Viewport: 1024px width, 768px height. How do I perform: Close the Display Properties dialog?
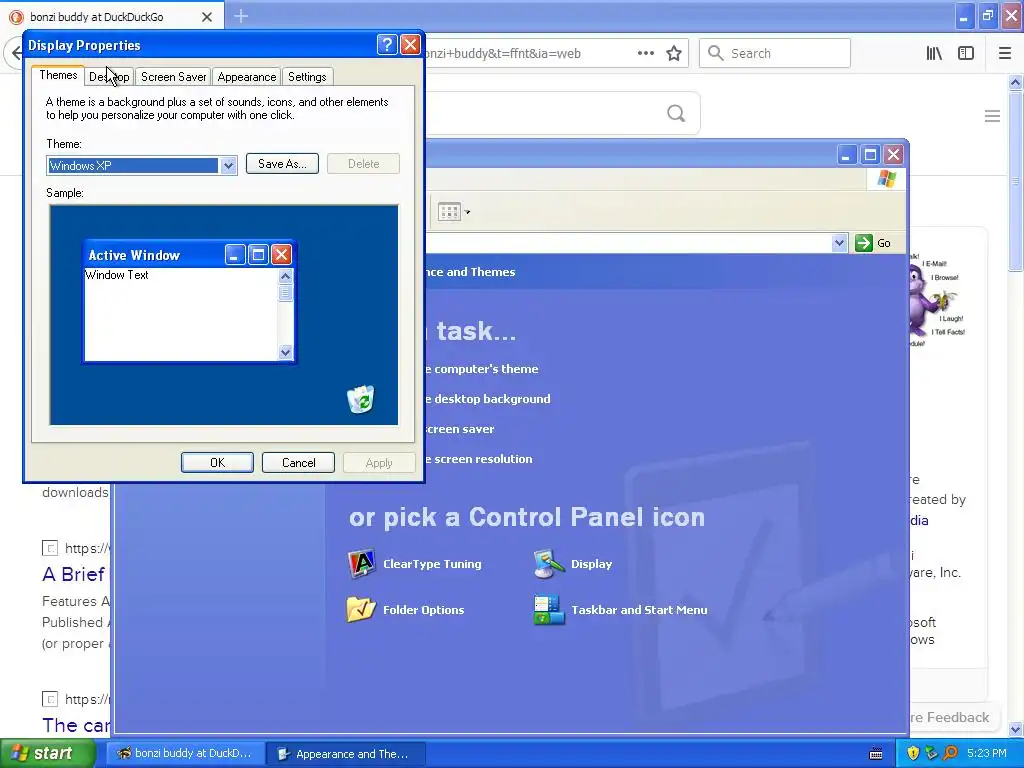[x=410, y=44]
